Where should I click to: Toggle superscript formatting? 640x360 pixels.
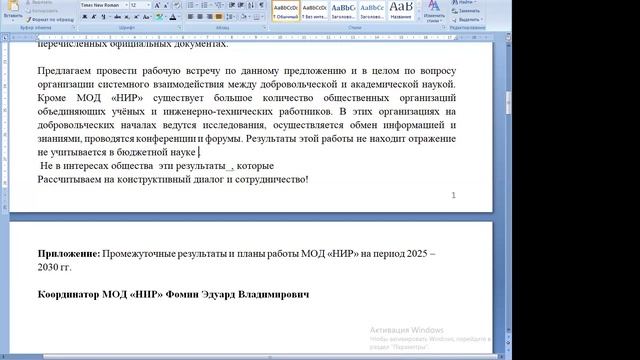(x=136, y=17)
